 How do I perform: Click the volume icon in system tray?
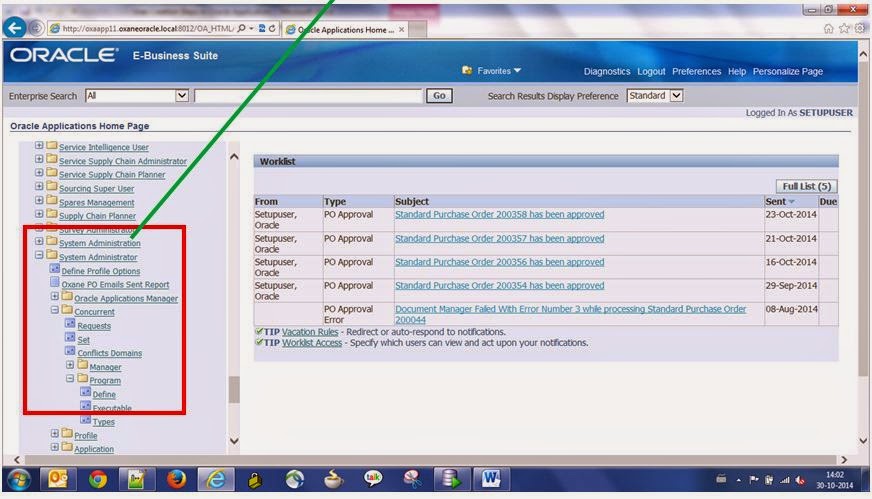(800, 480)
